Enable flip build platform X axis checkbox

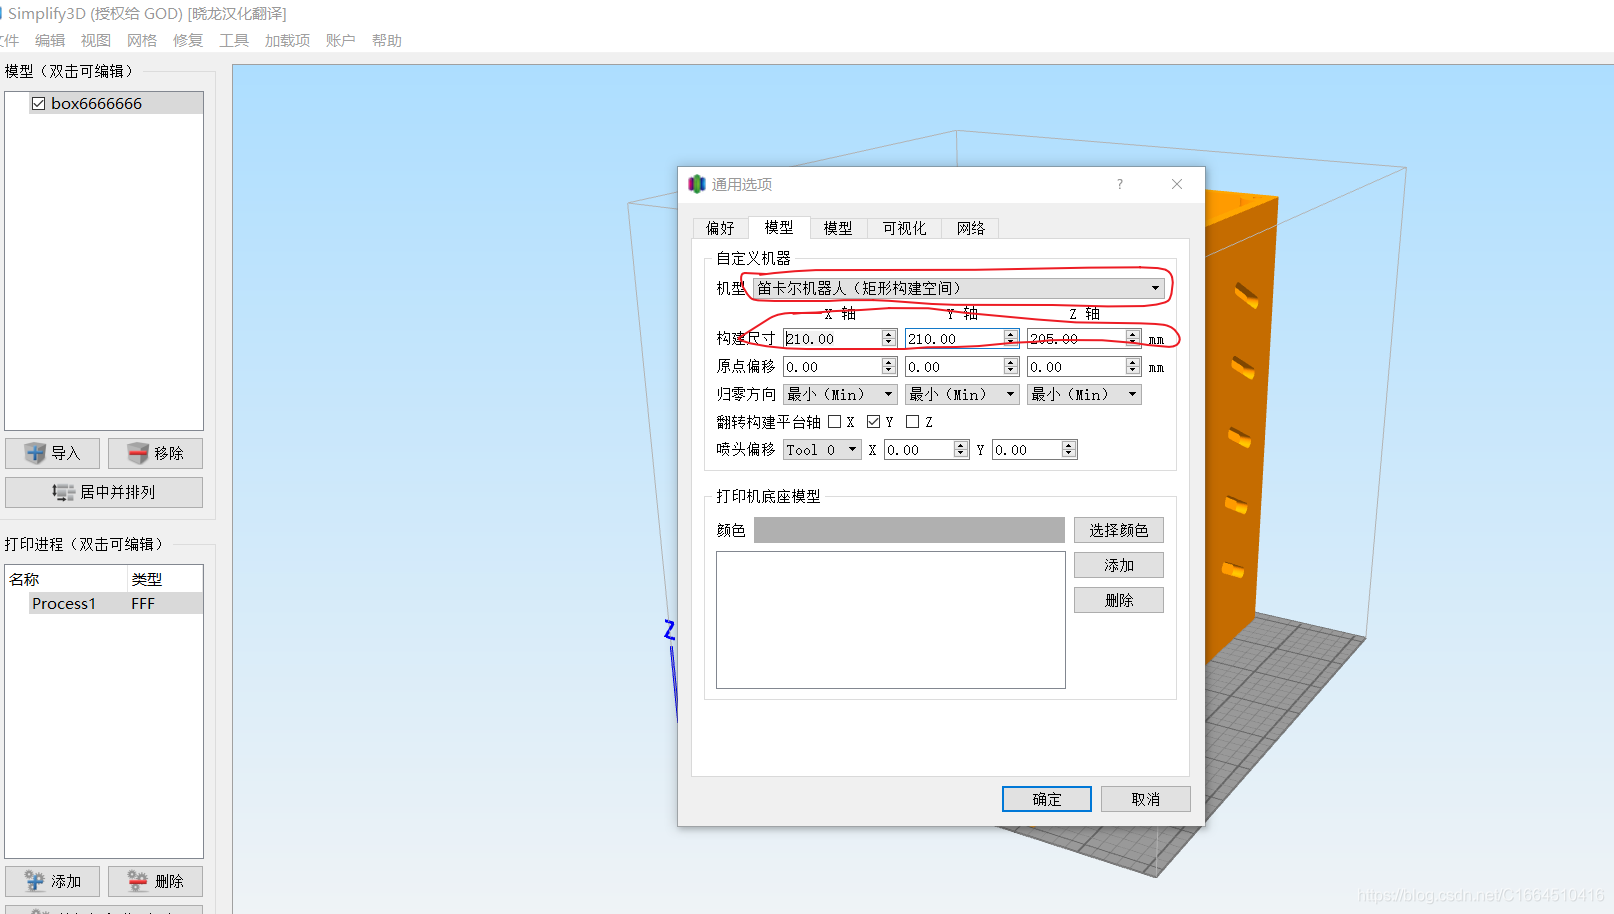click(x=834, y=422)
